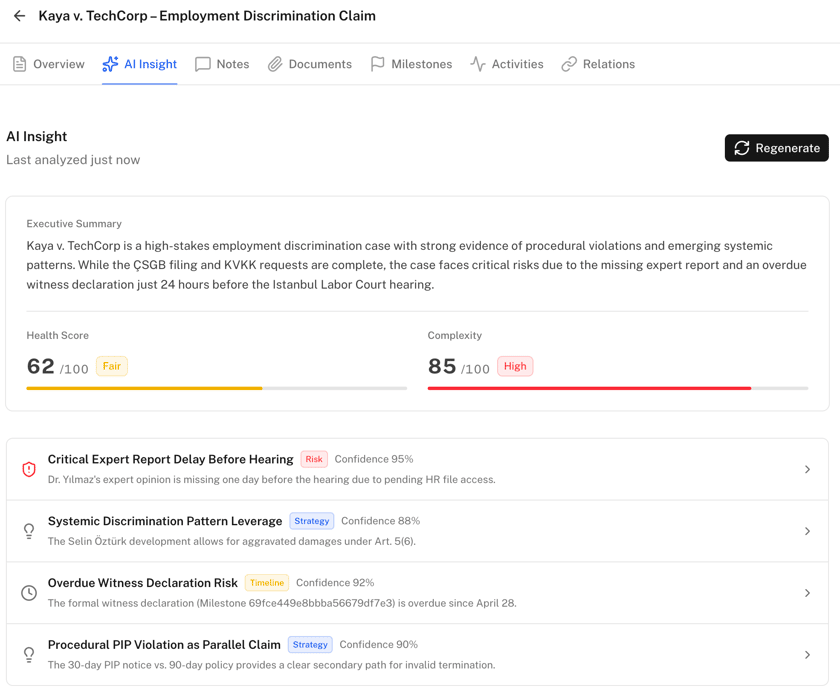
Task: Click 'Confidence 88%' text
Action: [x=380, y=521]
